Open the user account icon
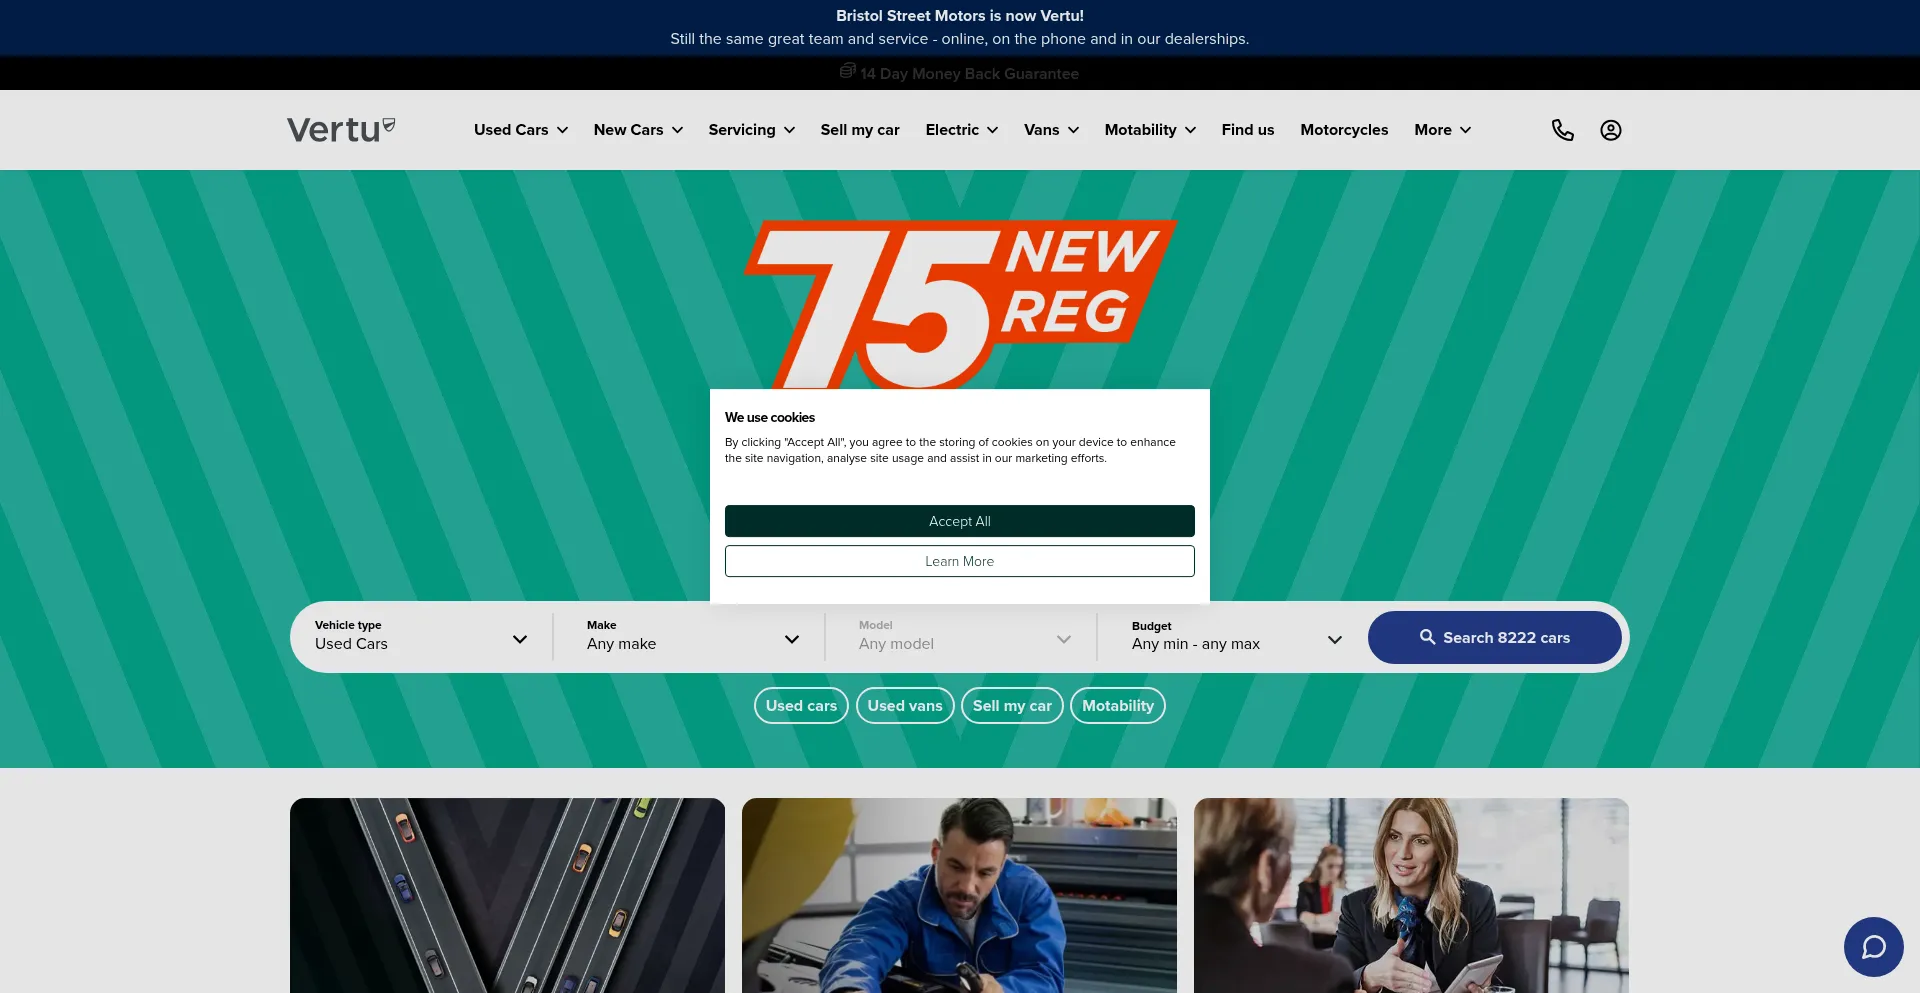1920x993 pixels. click(x=1610, y=130)
